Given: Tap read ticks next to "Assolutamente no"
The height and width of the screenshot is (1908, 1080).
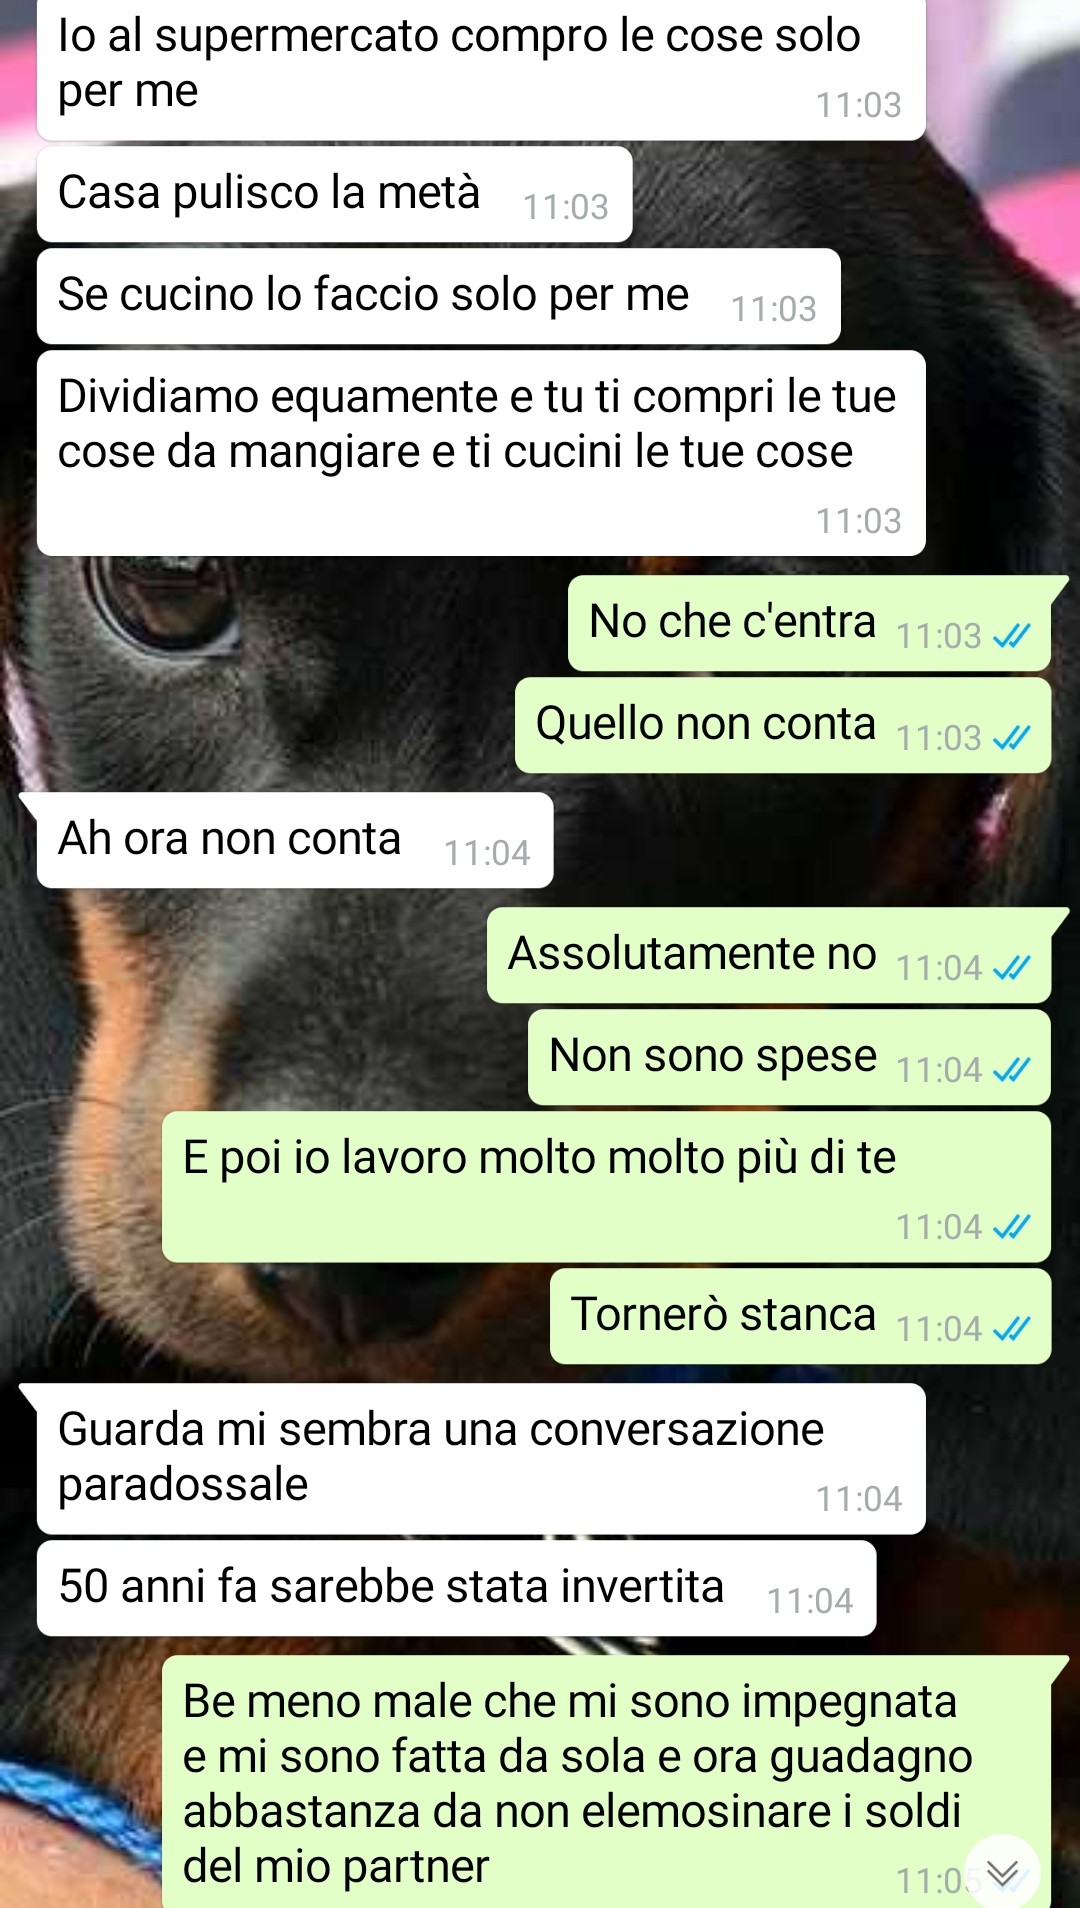Looking at the screenshot, I should (x=1011, y=968).
